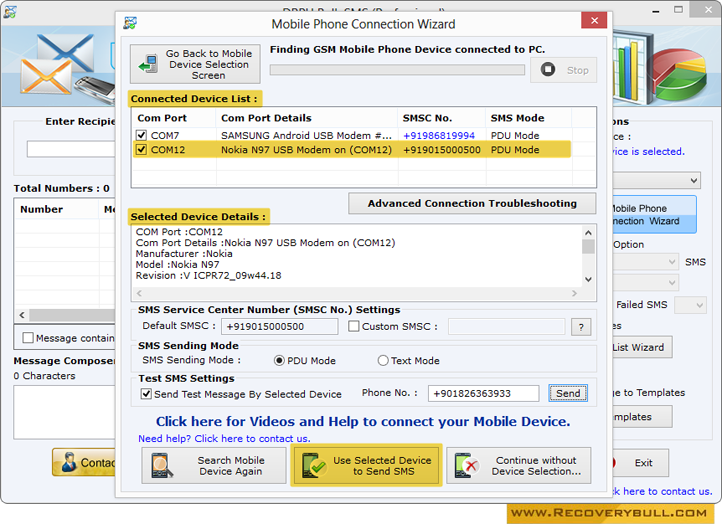The image size is (722, 524).
Task: Close the Mobile Phone Connection Wizard dialog
Action: [x=594, y=21]
